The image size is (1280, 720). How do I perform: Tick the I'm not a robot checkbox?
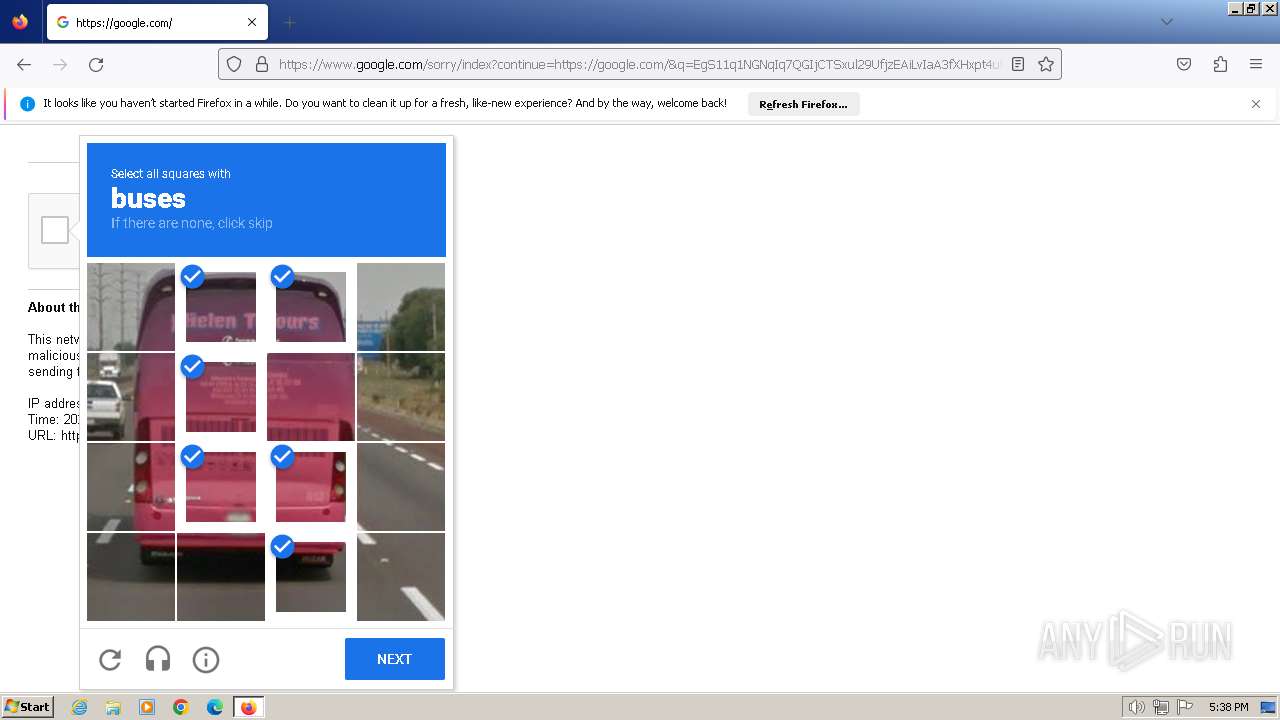55,230
